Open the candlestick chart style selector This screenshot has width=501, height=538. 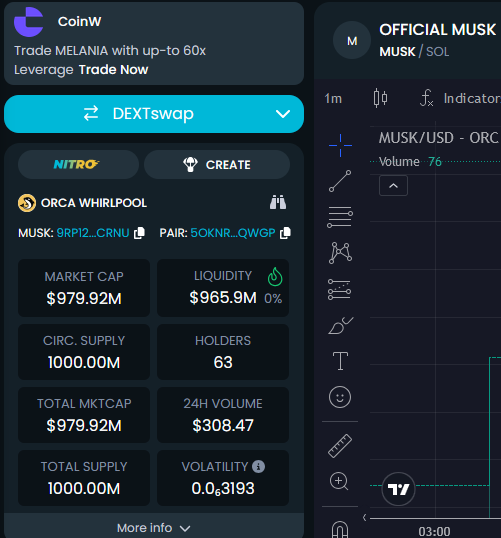pos(380,98)
